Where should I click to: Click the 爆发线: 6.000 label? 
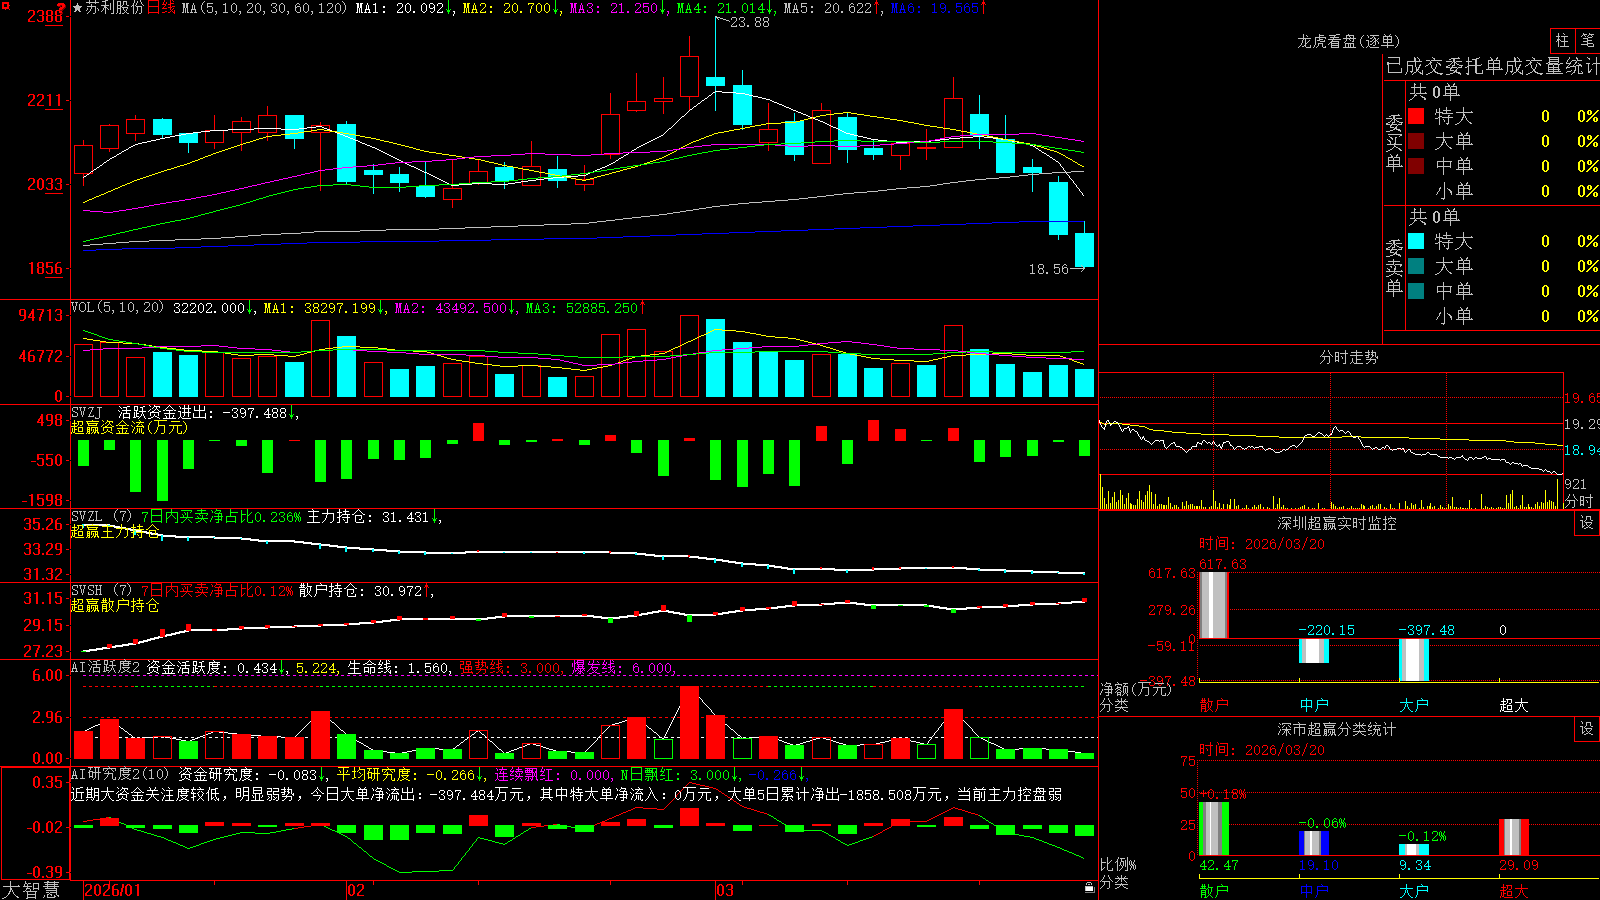tap(624, 668)
